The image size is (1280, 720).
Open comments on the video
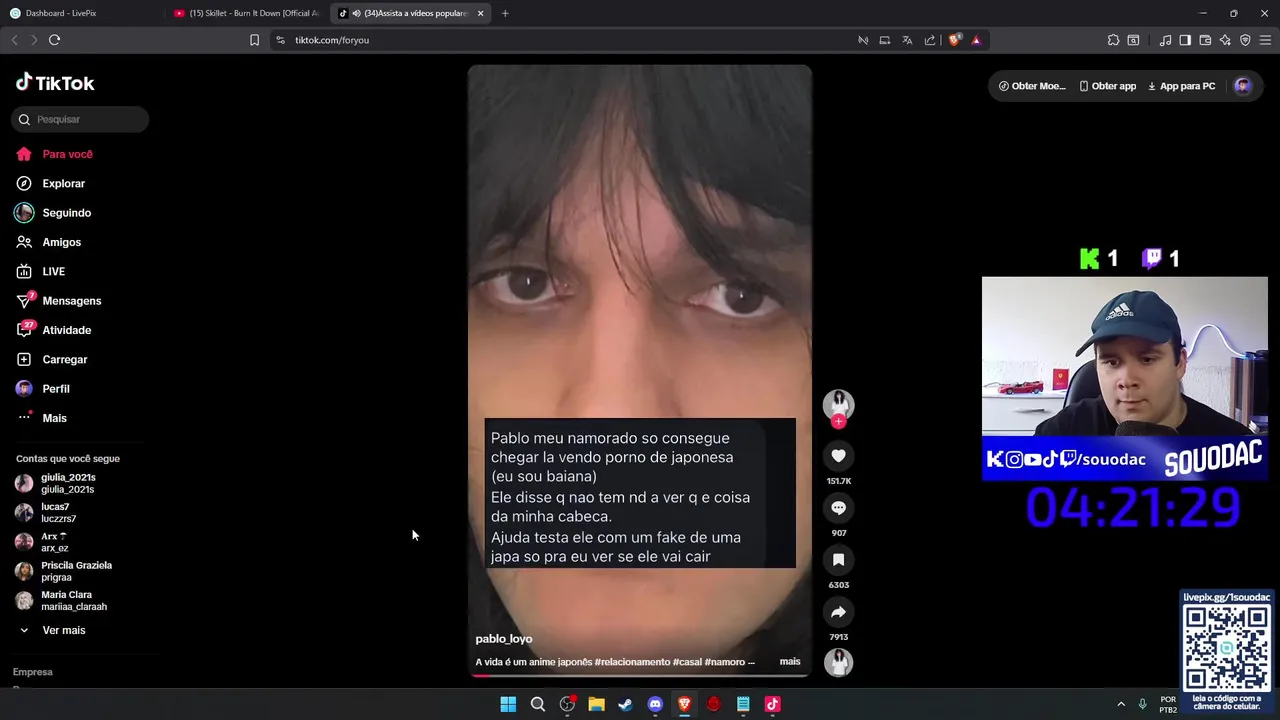coord(838,508)
